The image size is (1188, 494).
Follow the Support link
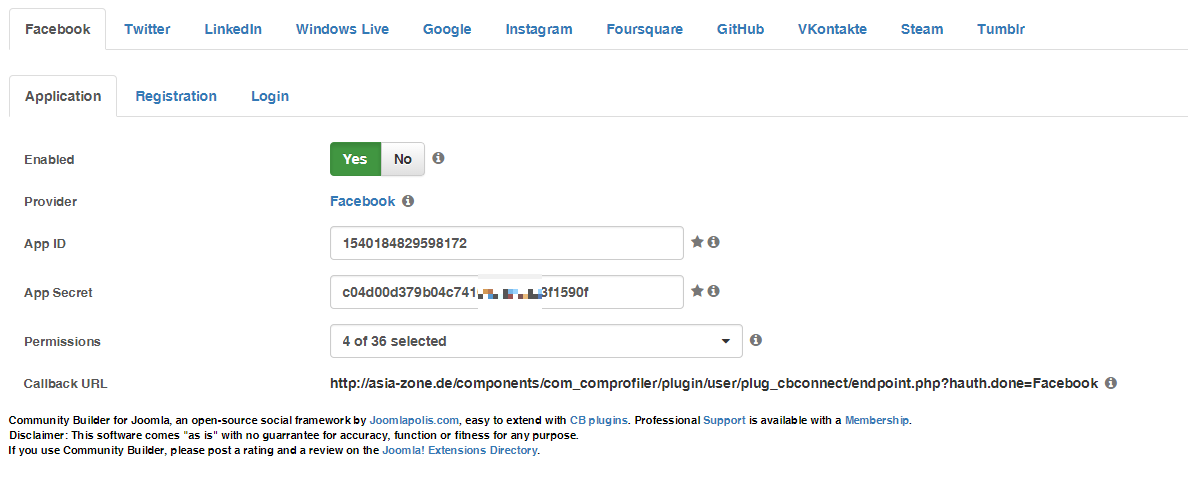724,420
